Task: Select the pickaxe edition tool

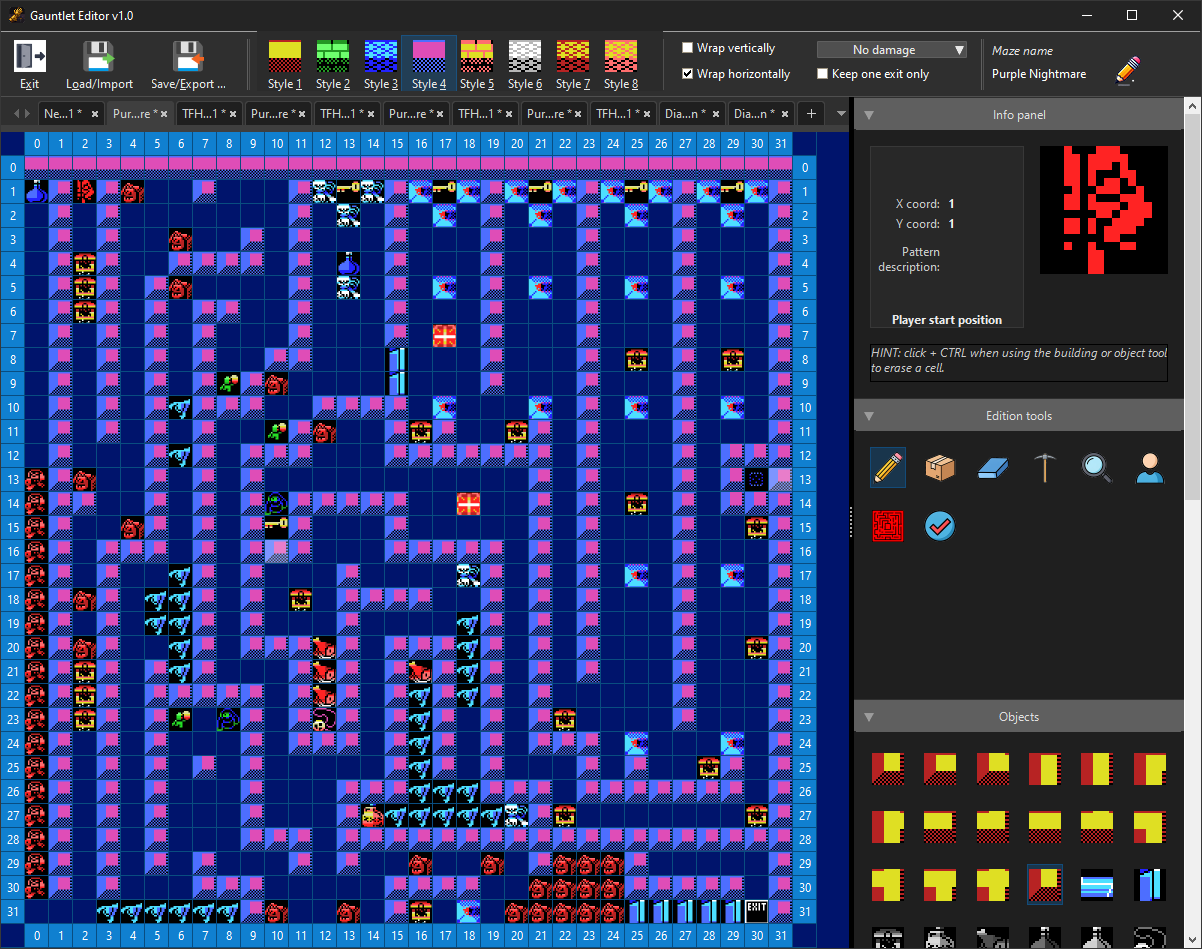Action: 1045,467
